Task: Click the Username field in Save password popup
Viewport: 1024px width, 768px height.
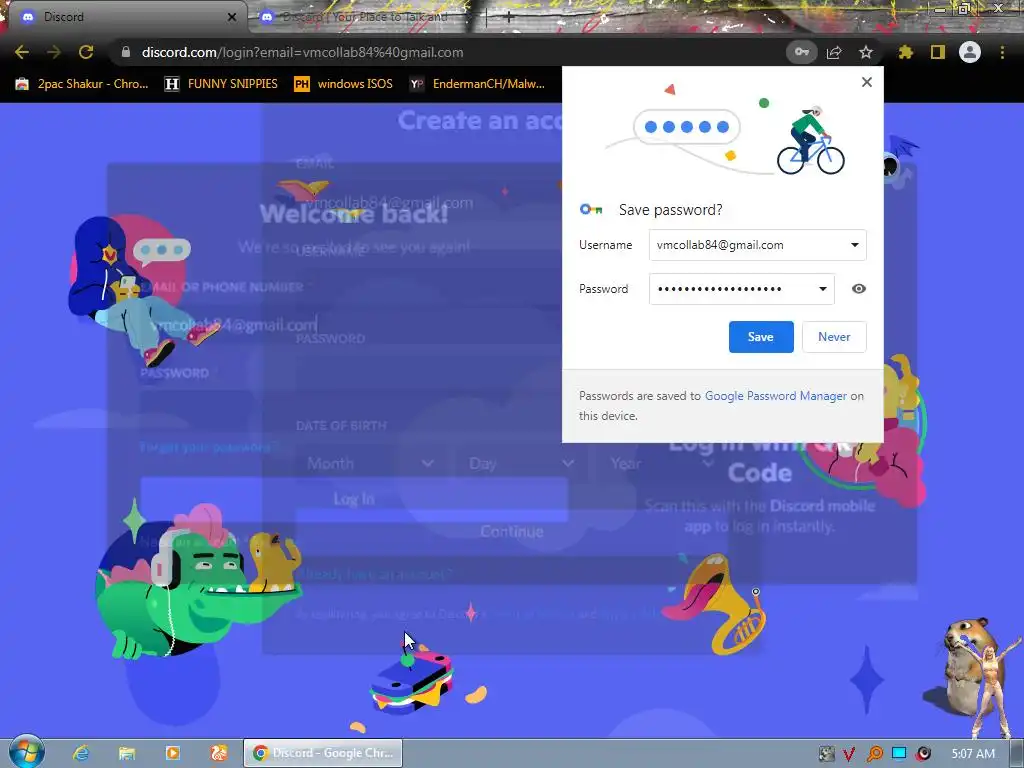Action: click(x=758, y=245)
